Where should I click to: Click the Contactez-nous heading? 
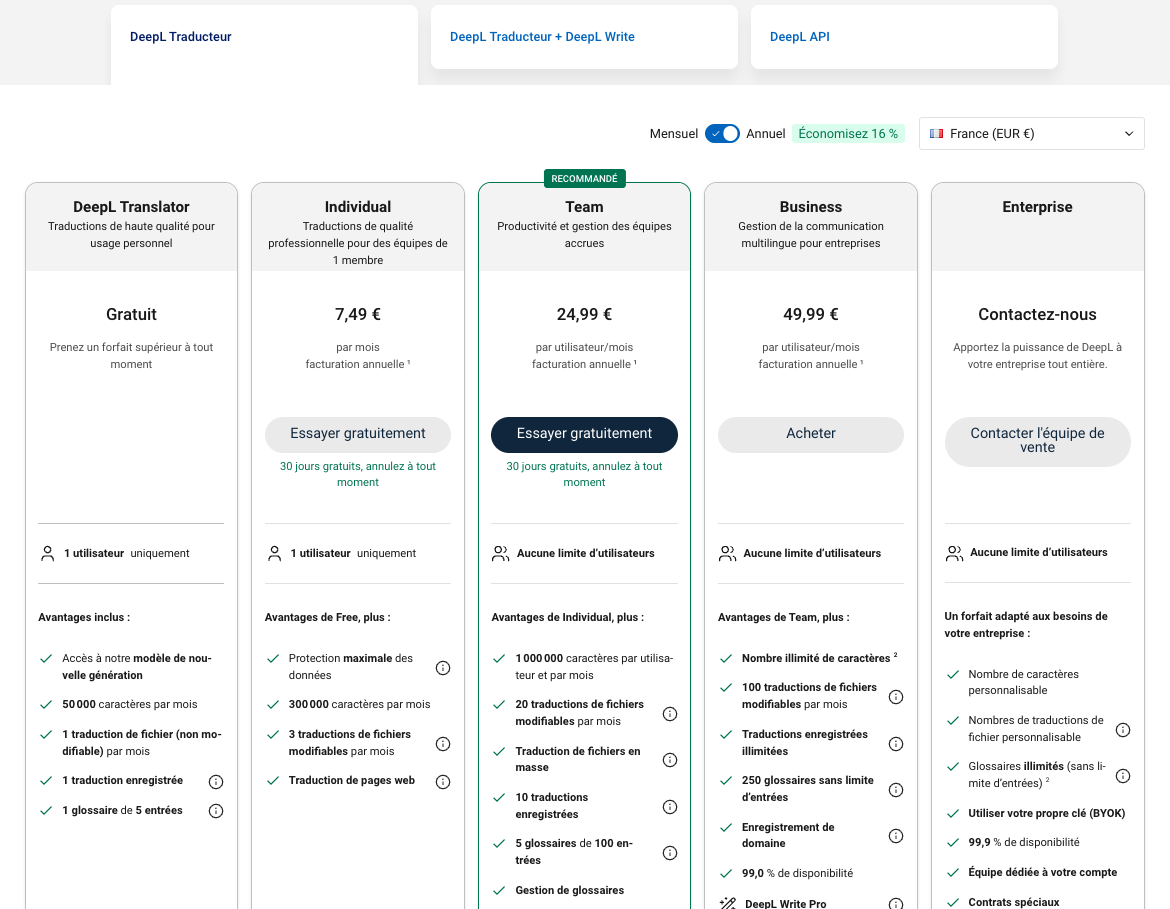tap(1037, 314)
